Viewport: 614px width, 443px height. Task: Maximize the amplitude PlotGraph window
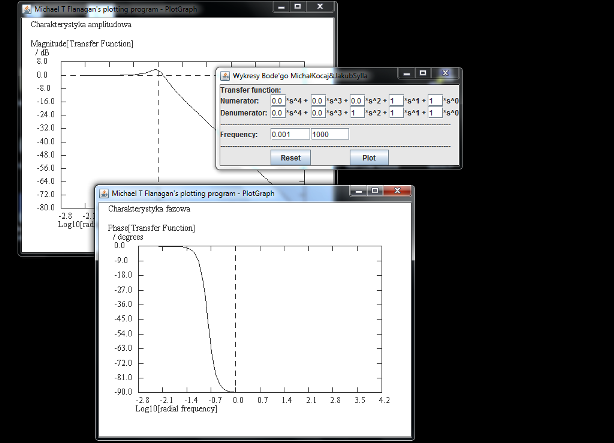click(298, 7)
